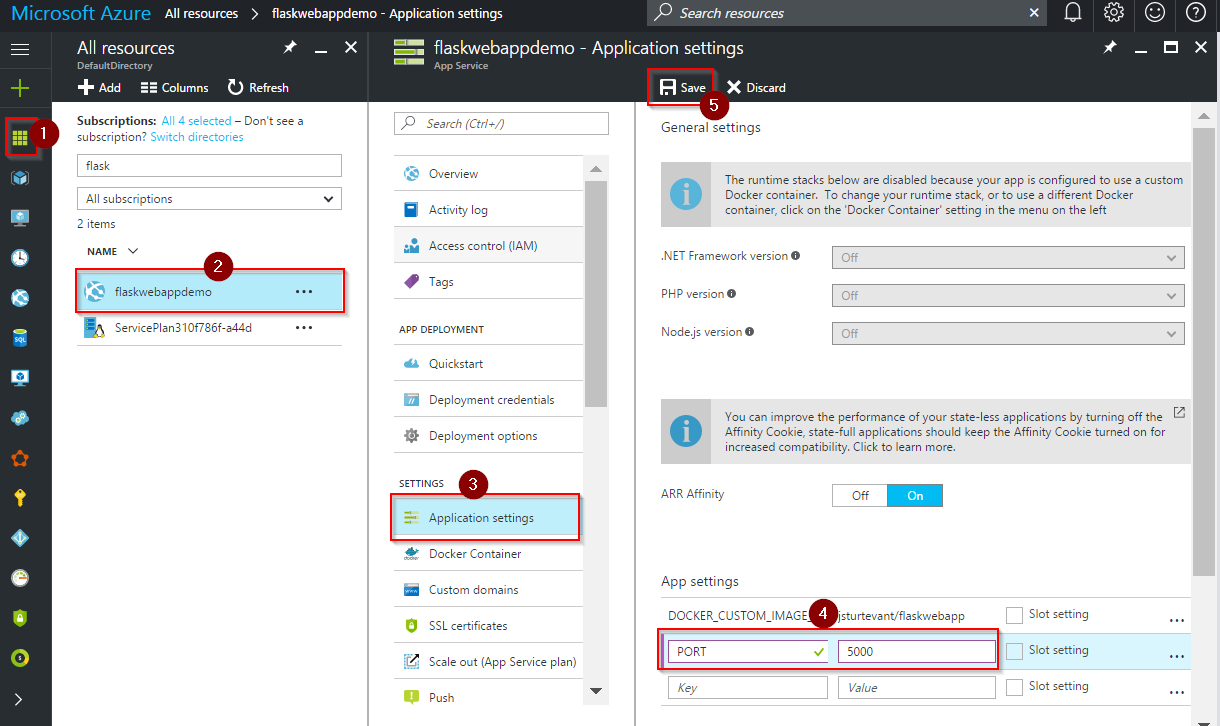Open Quickstart menu item
The height and width of the screenshot is (726, 1220).
click(488, 364)
